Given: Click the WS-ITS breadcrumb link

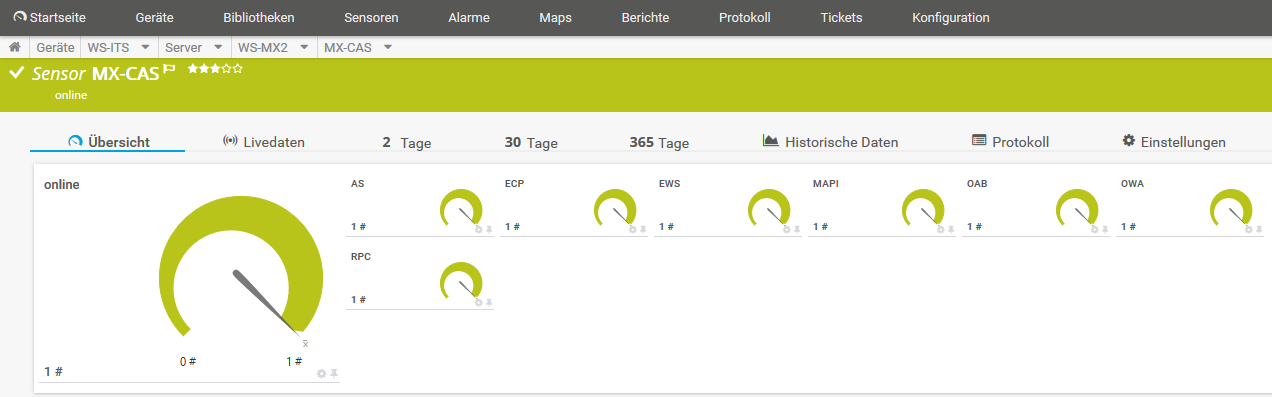Looking at the screenshot, I should (x=108, y=47).
